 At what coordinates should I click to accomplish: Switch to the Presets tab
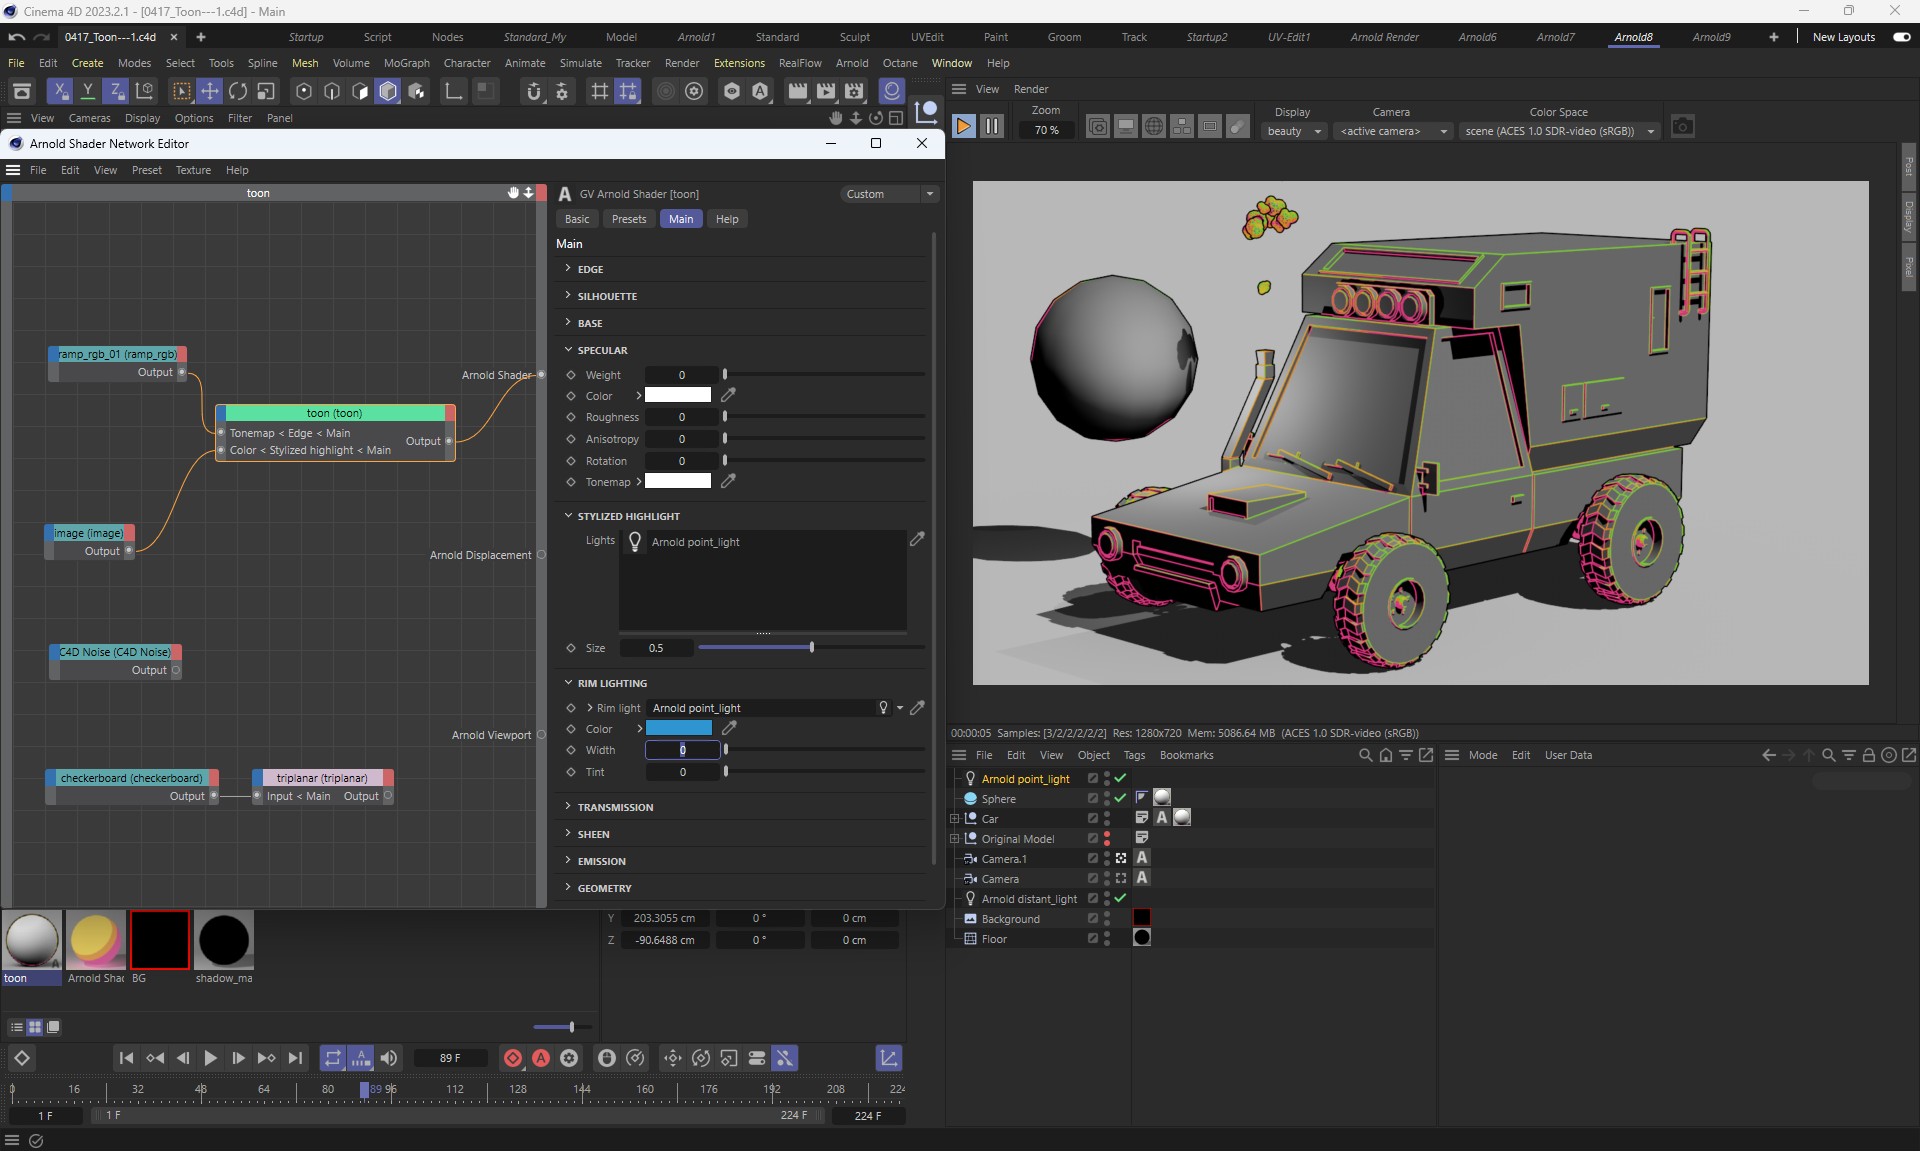click(x=629, y=219)
